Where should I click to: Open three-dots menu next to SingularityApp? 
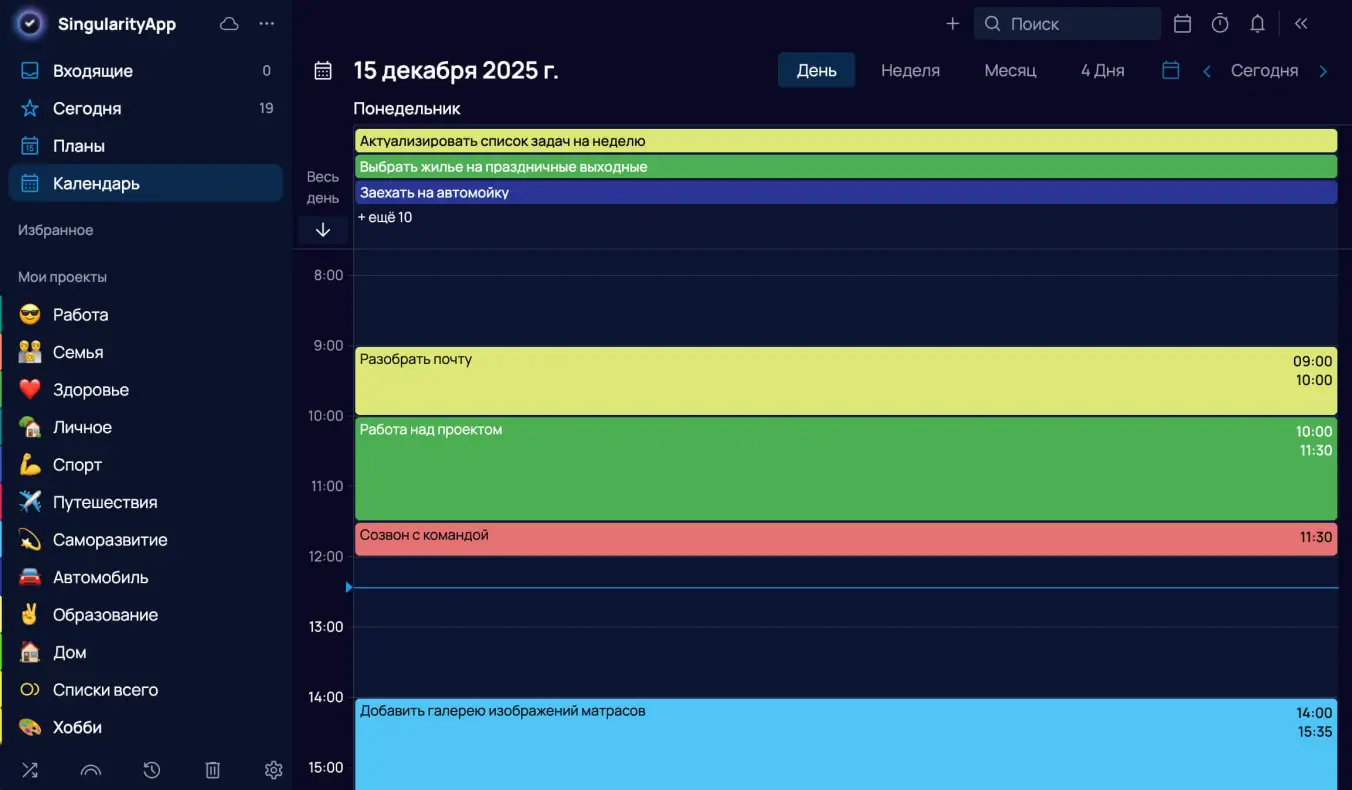point(266,24)
